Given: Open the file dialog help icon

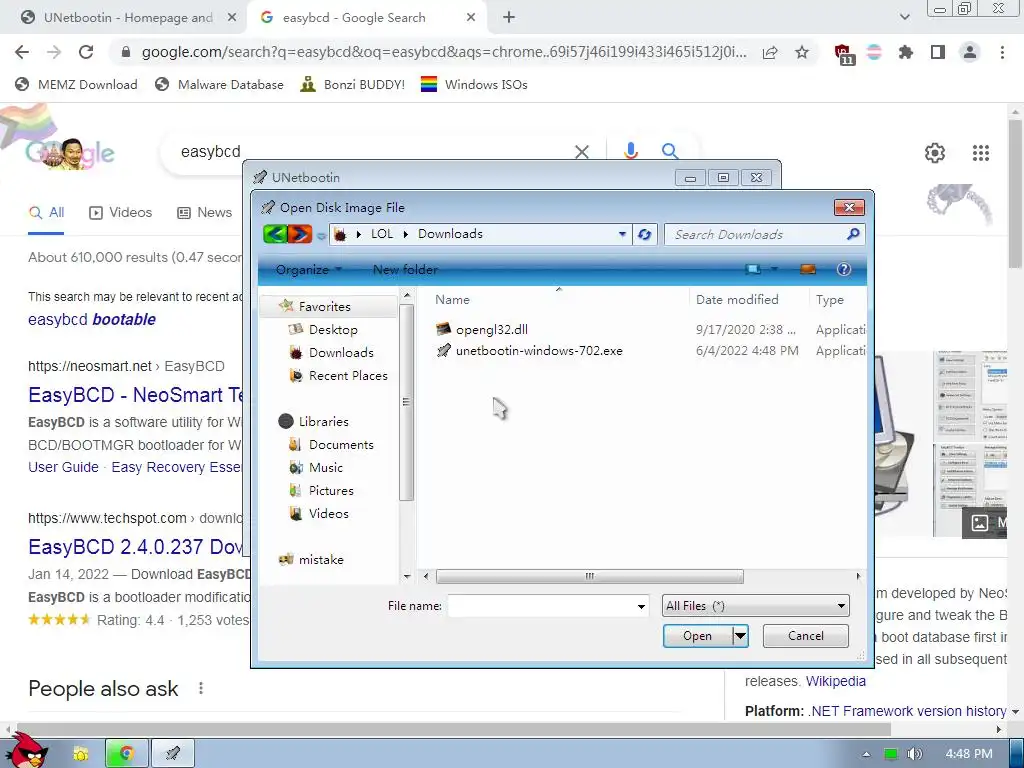Looking at the screenshot, I should 844,269.
